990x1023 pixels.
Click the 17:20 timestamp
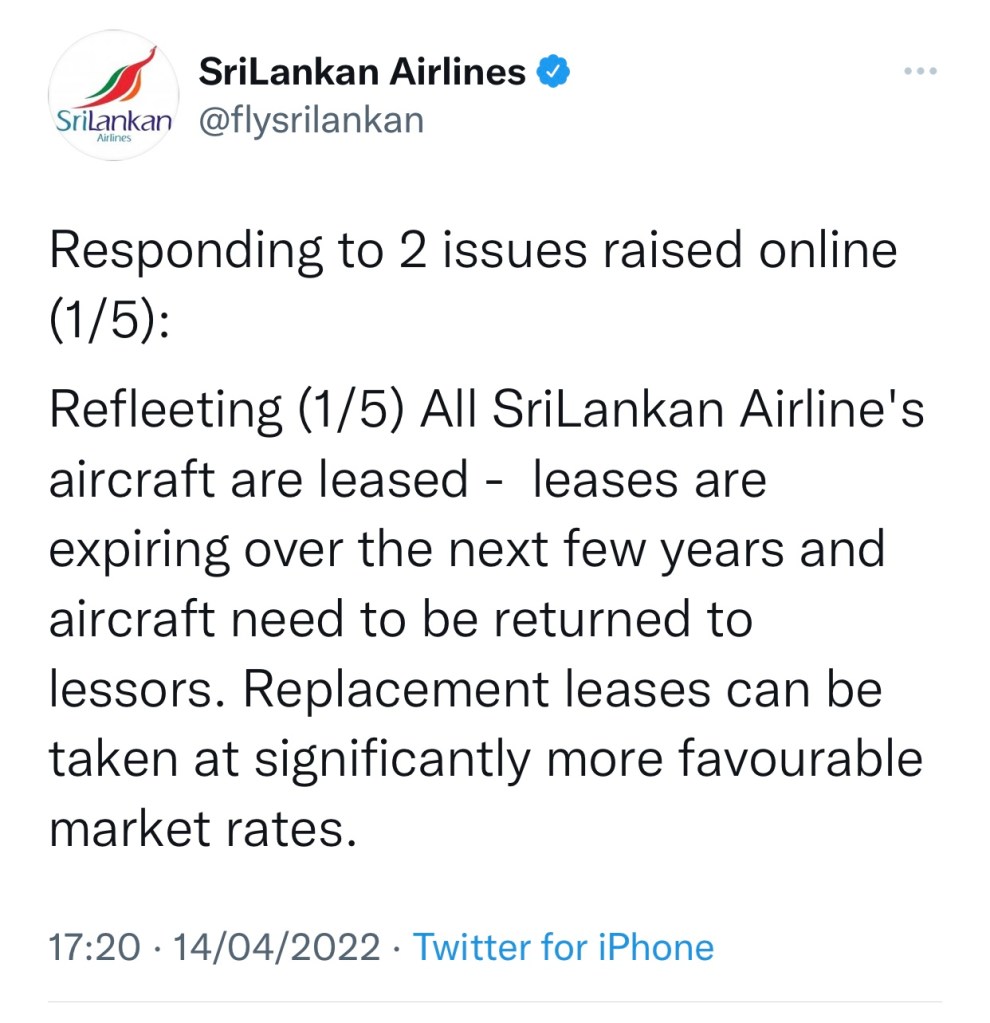coord(95,947)
